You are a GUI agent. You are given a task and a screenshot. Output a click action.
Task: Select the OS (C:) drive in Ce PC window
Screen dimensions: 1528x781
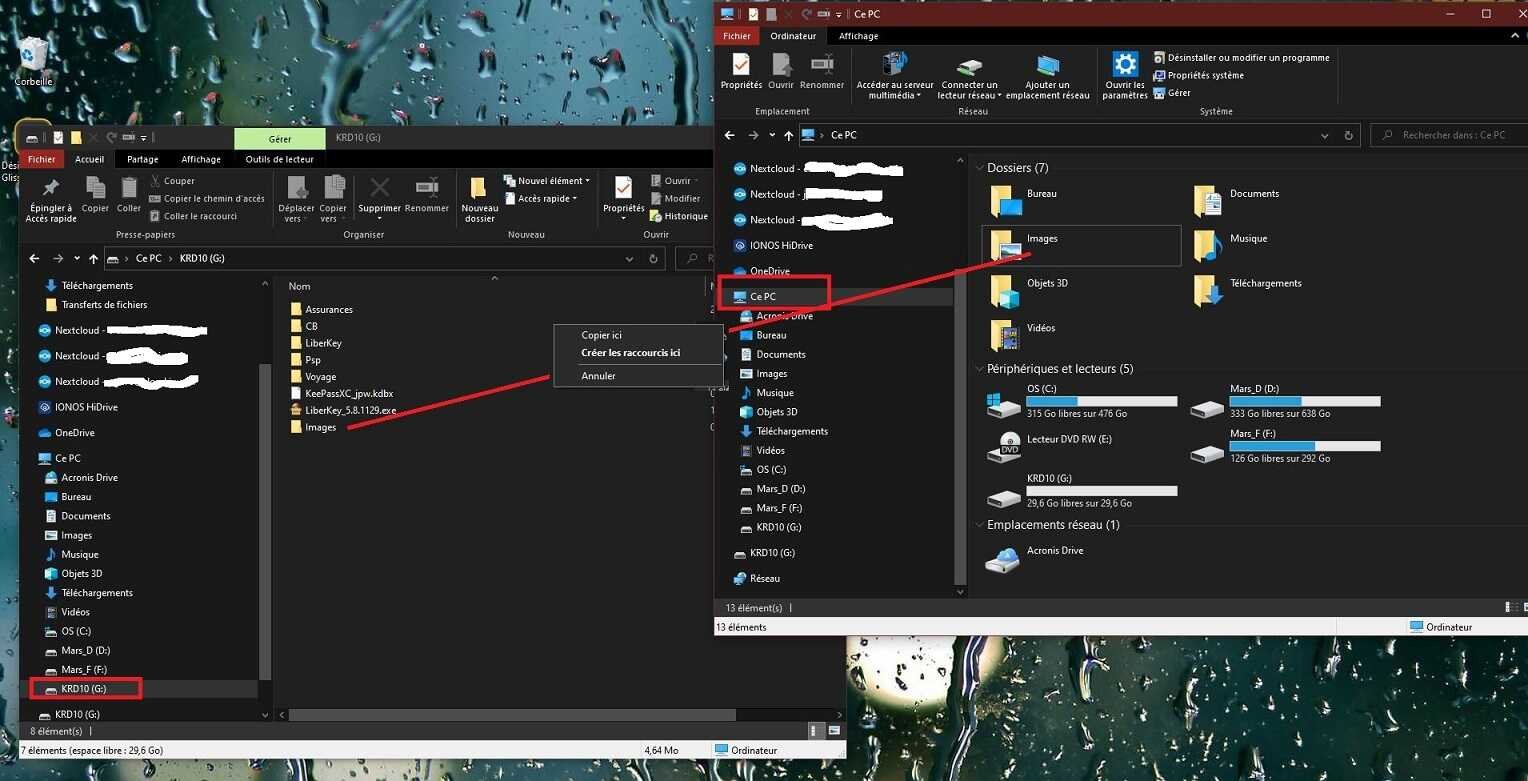click(1081, 401)
